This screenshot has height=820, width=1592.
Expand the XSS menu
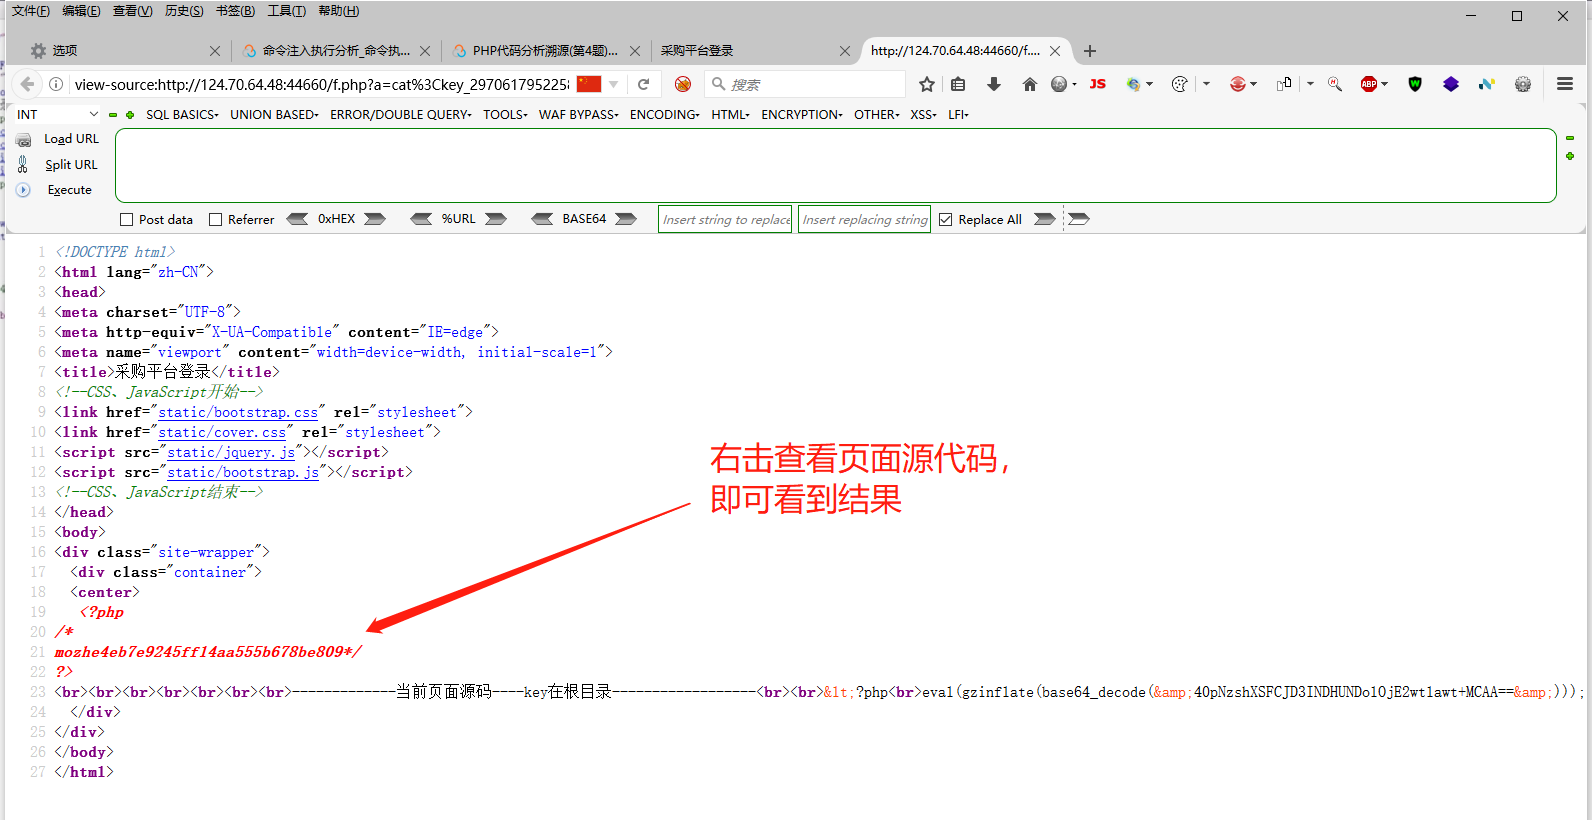click(x=923, y=115)
